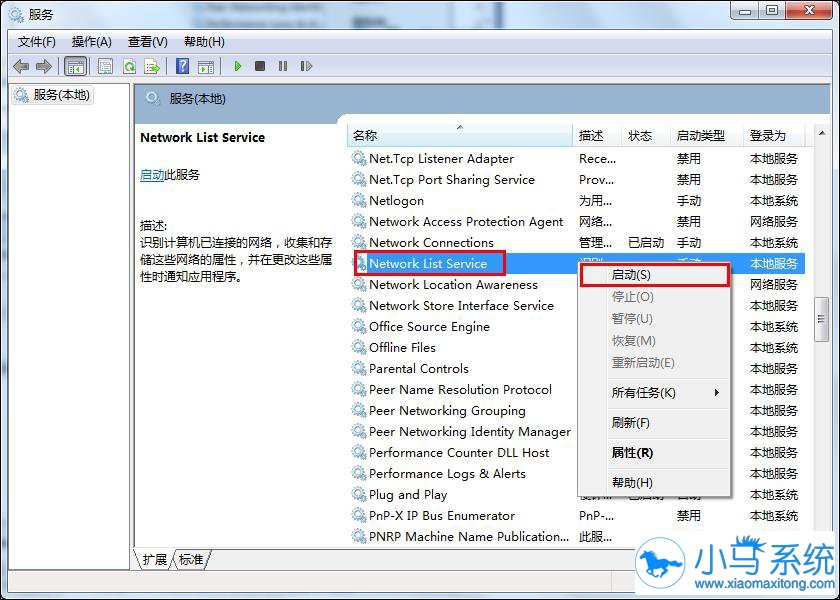Select Network Location Awareness service

coord(453,284)
